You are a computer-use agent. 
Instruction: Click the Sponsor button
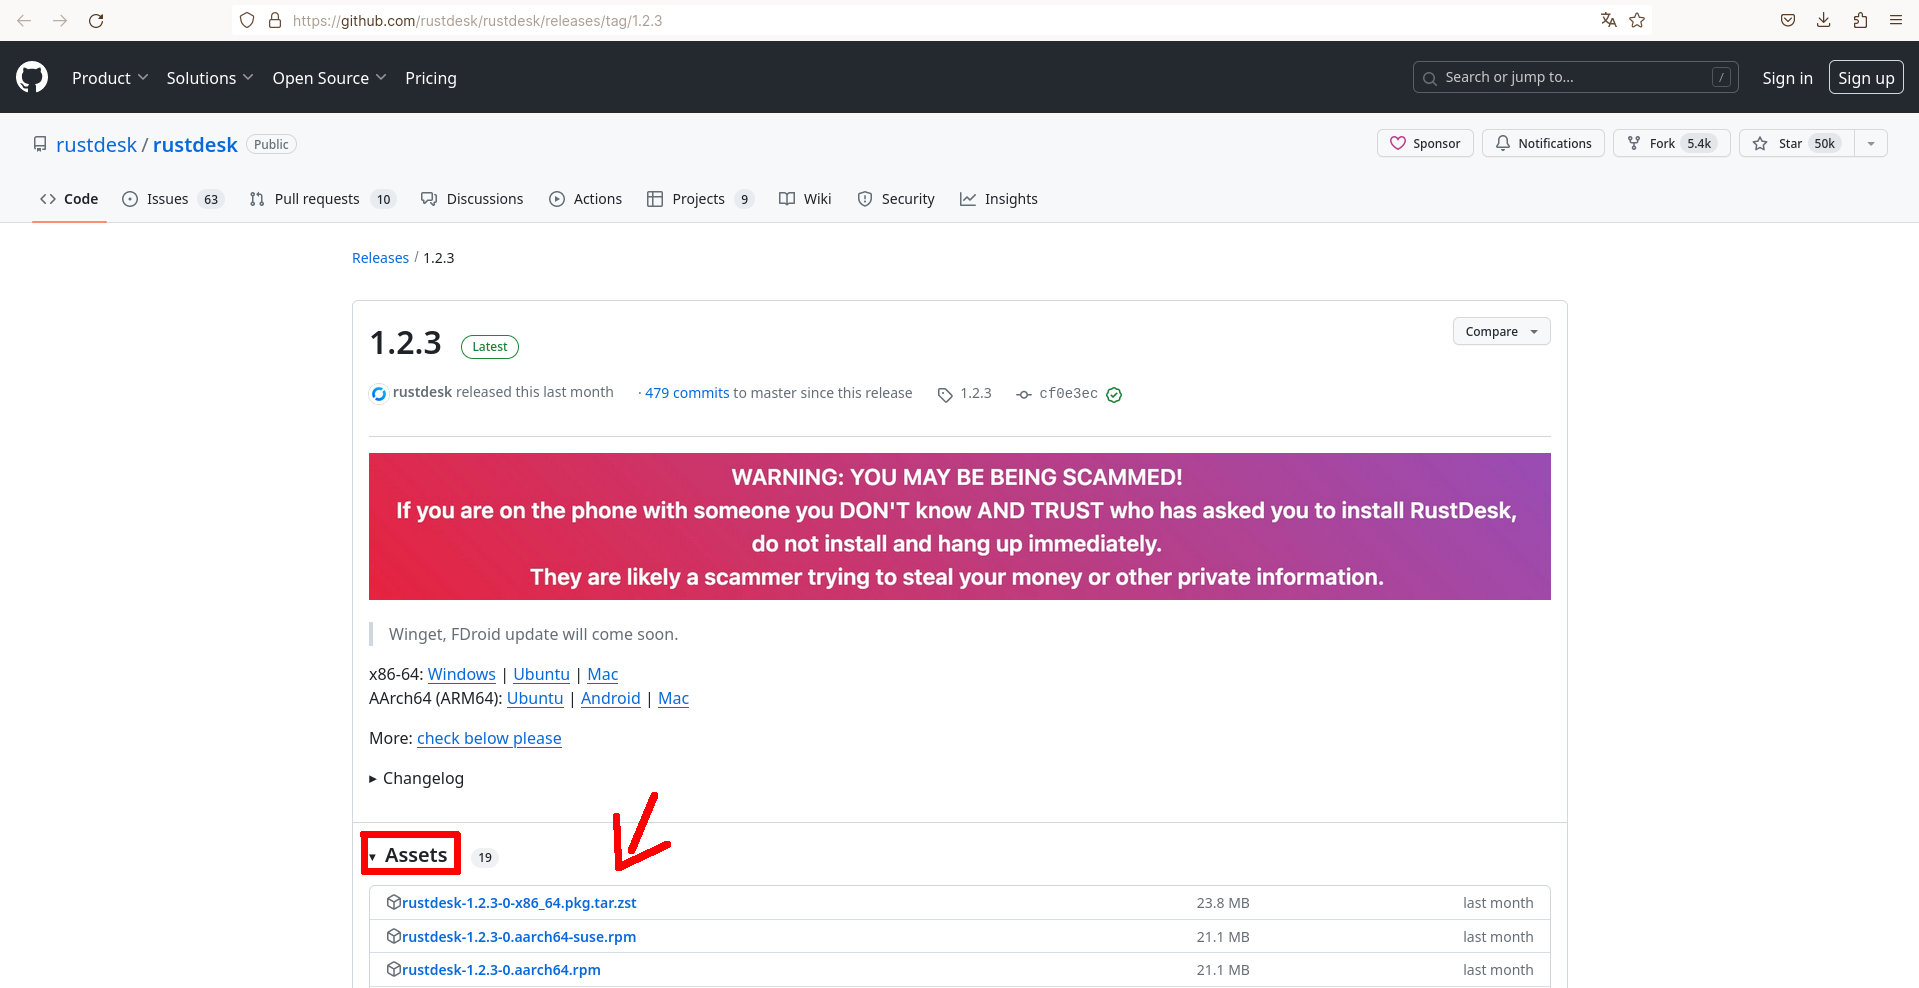[1425, 143]
